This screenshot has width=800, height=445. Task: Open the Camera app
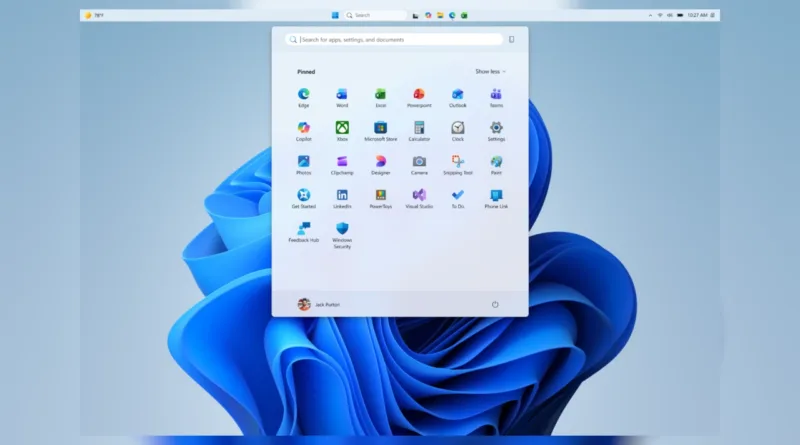(419, 164)
